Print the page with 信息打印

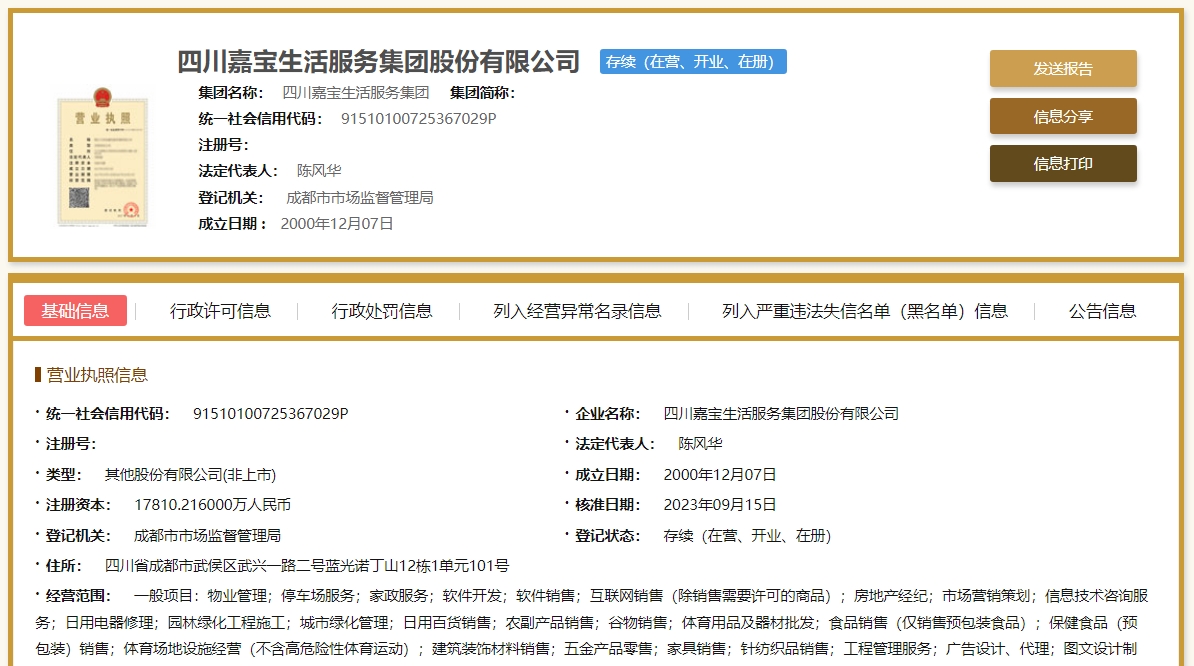coord(1062,164)
